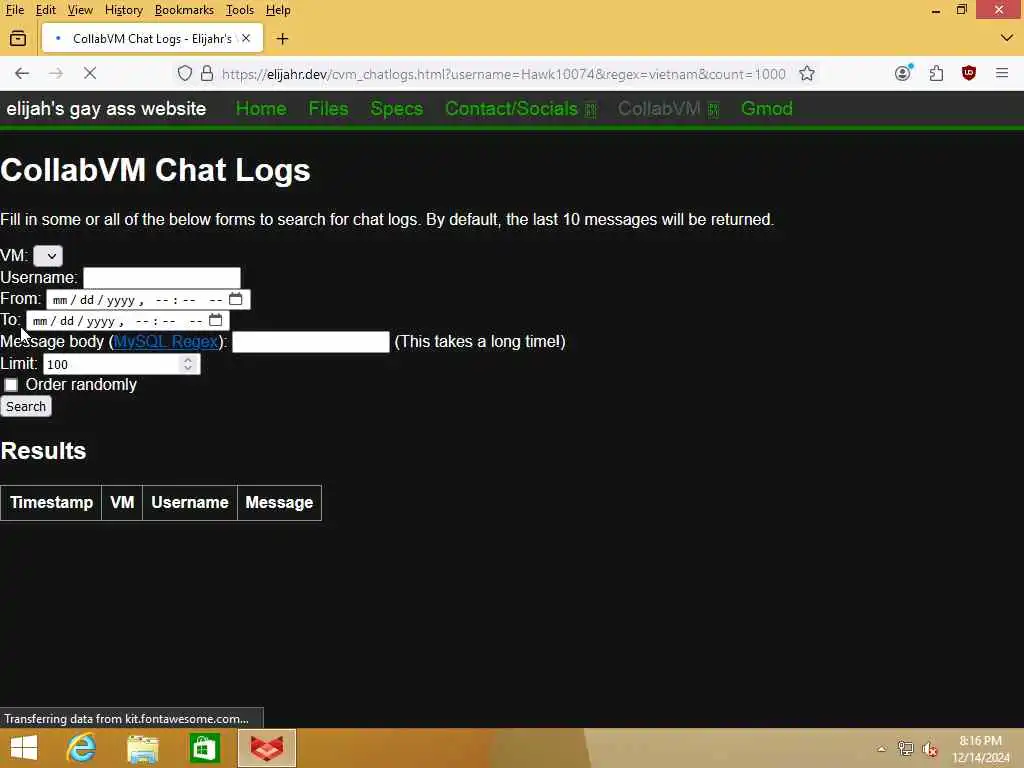
Task: Click the URL address bar
Action: coord(503,74)
